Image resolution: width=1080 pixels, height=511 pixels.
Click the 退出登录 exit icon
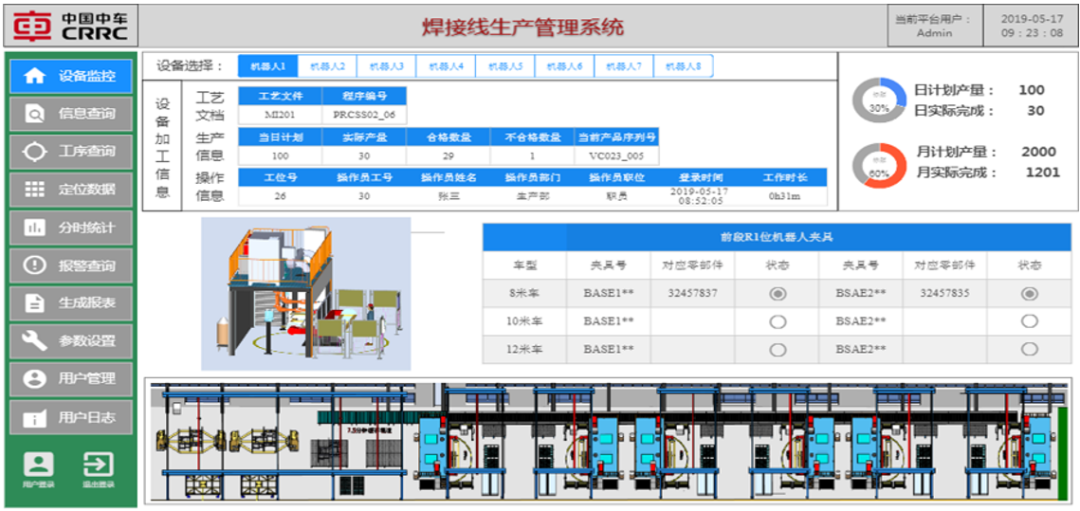click(98, 466)
